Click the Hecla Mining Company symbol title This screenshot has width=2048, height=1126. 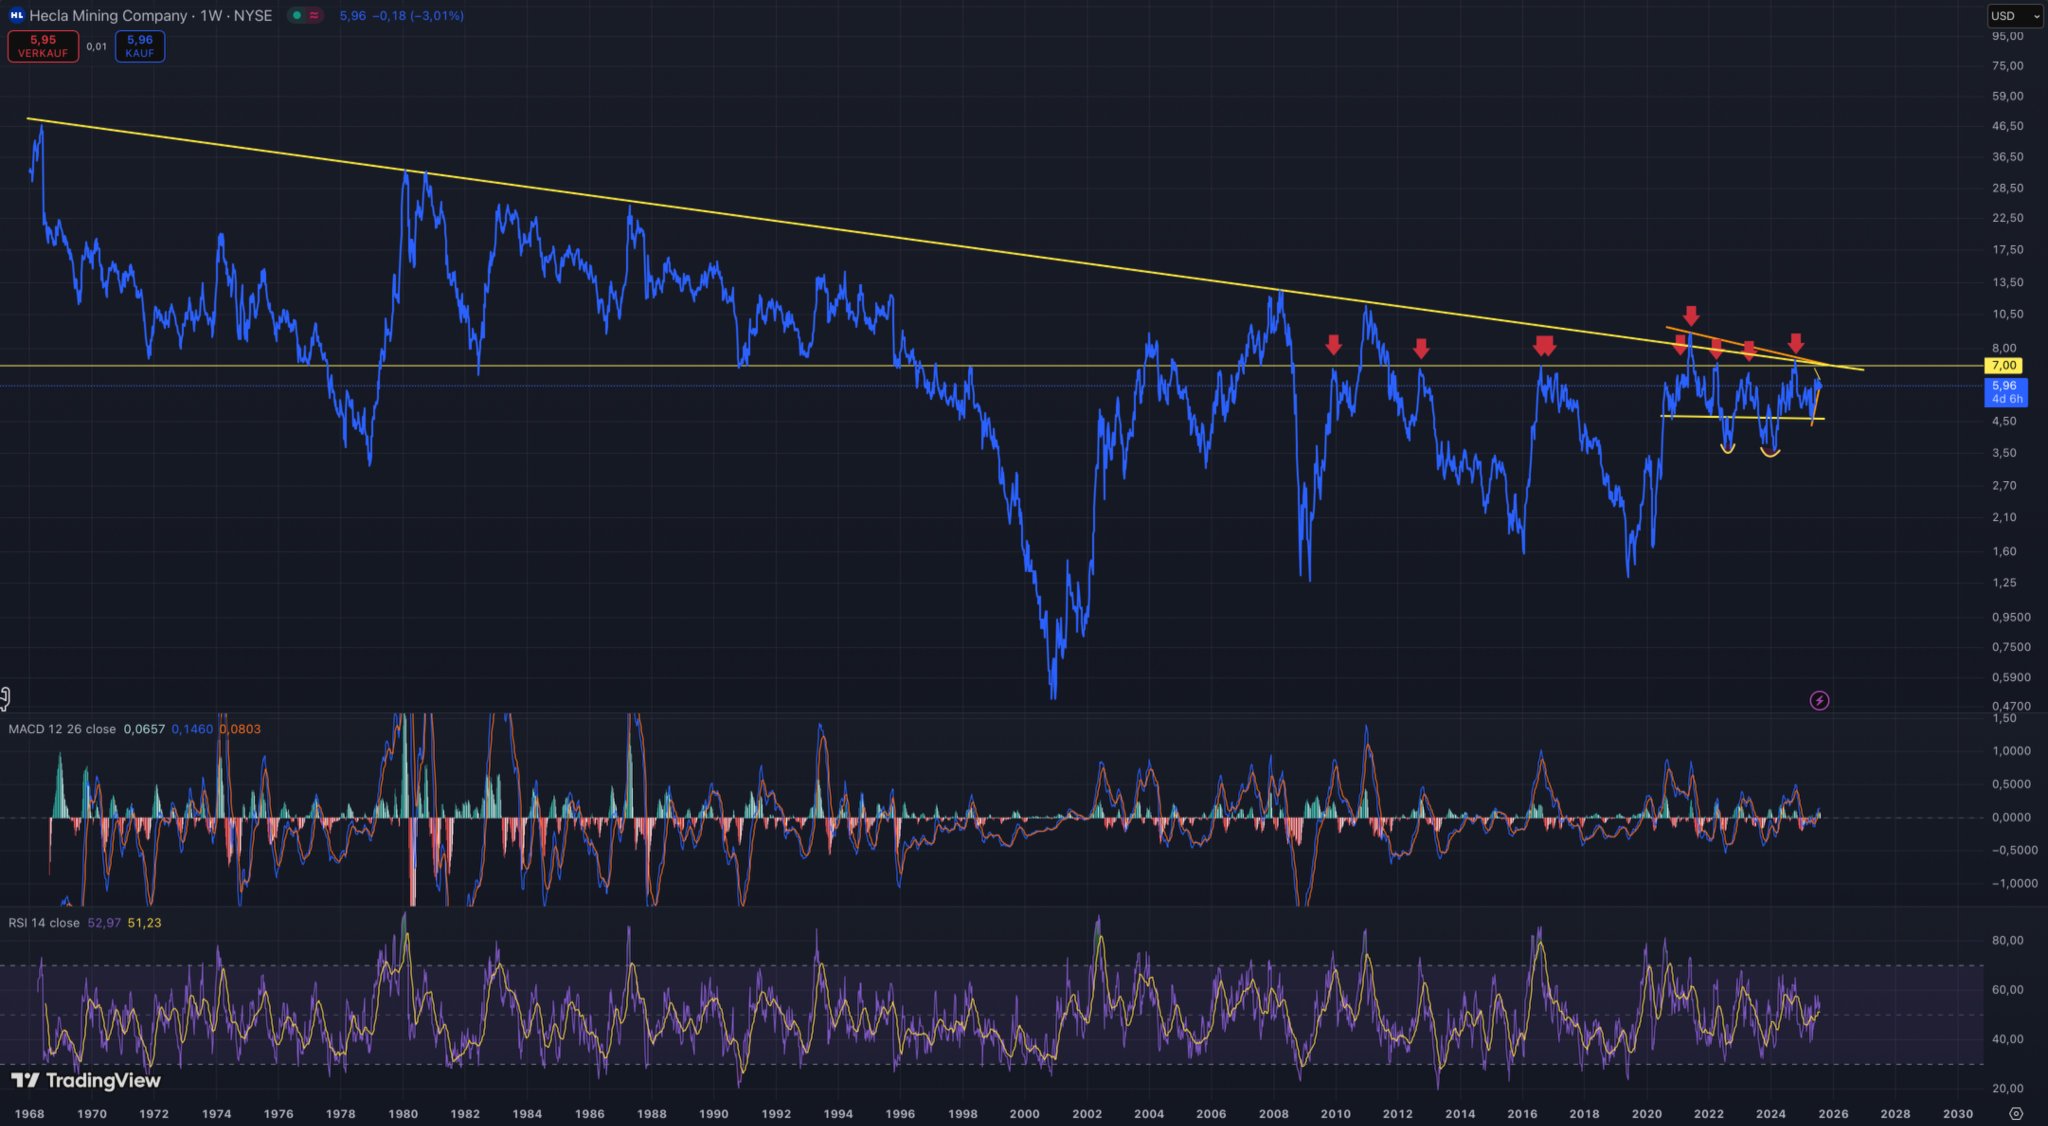point(108,16)
